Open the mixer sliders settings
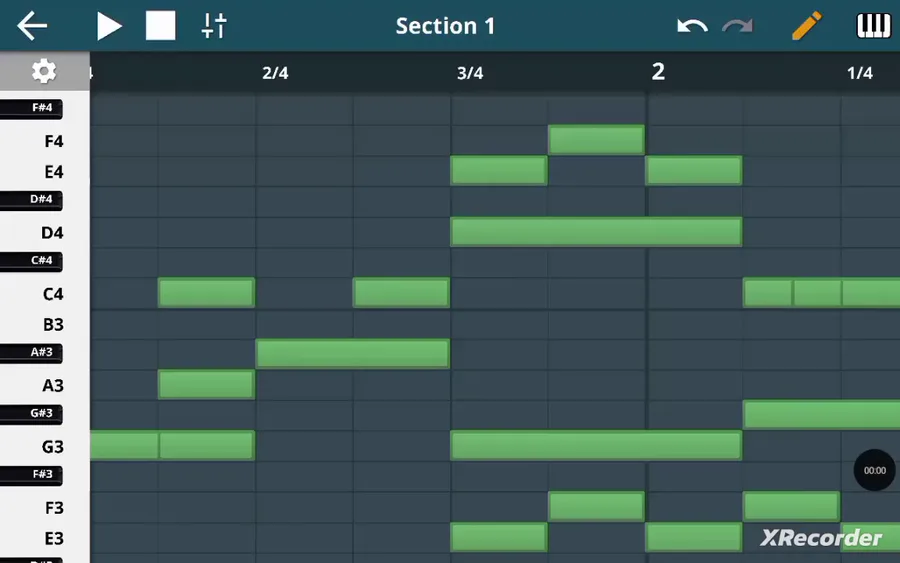This screenshot has width=900, height=563. coord(214,26)
